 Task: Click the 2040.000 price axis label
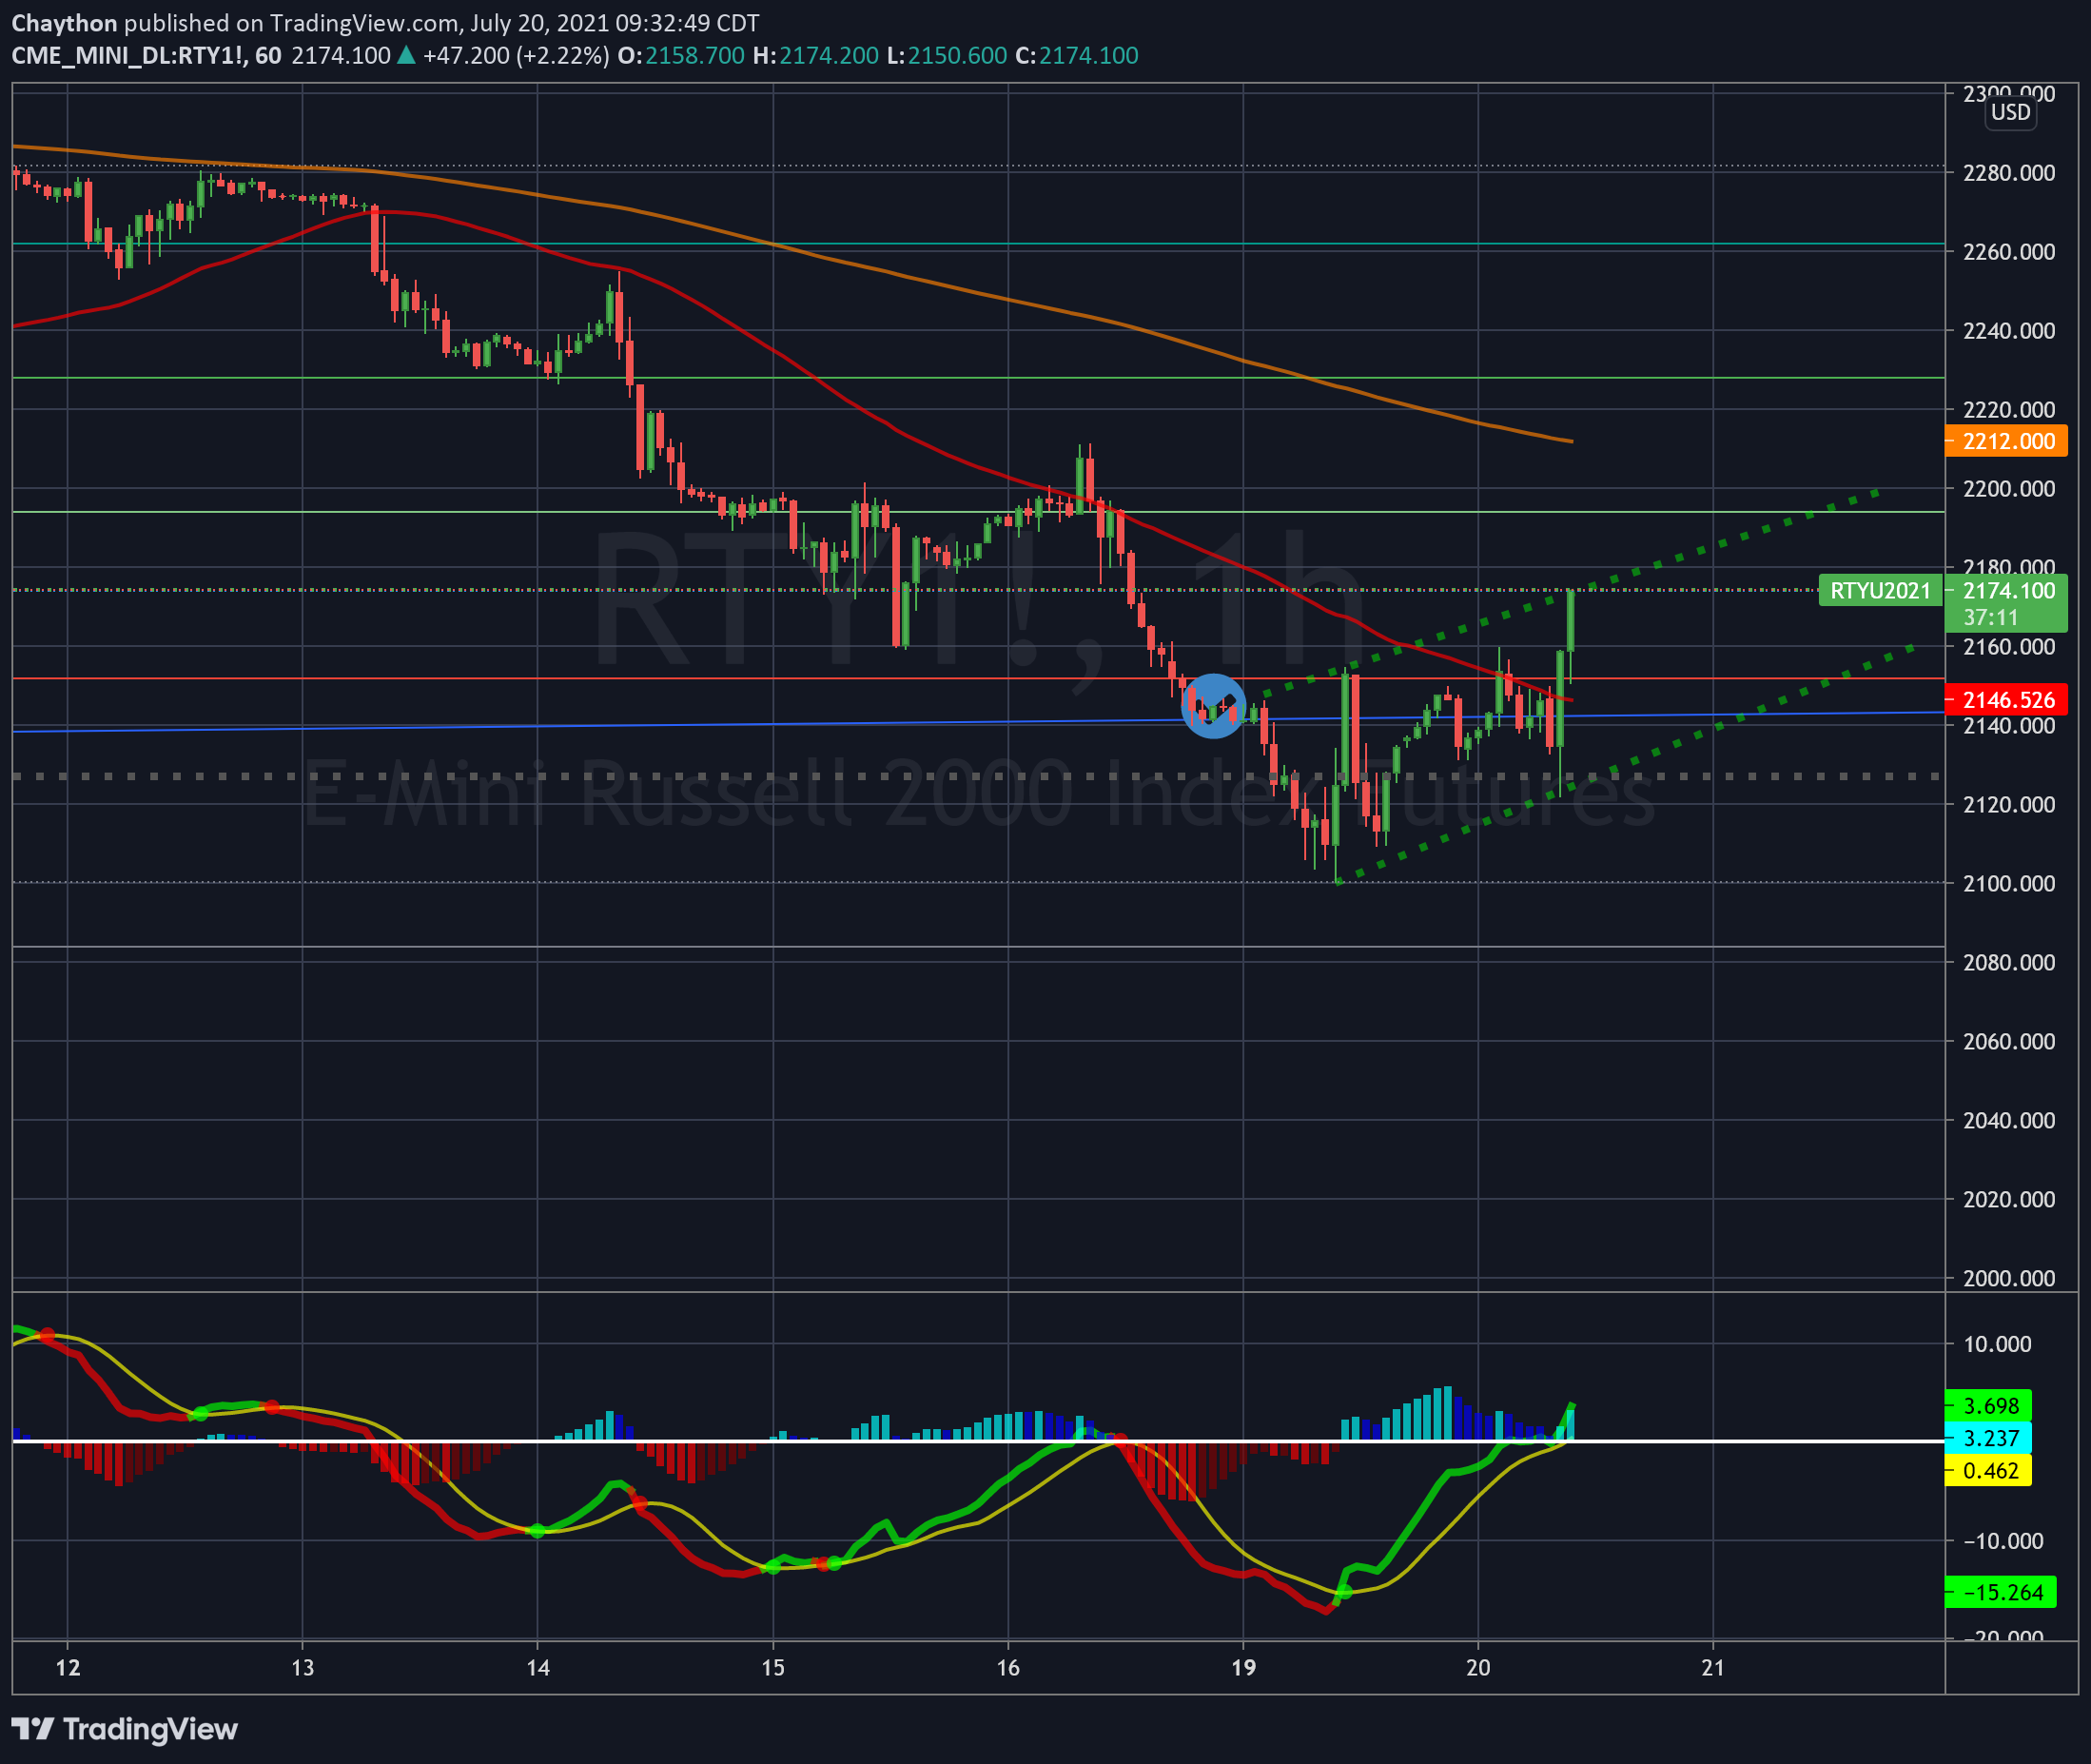pos(2009,1121)
